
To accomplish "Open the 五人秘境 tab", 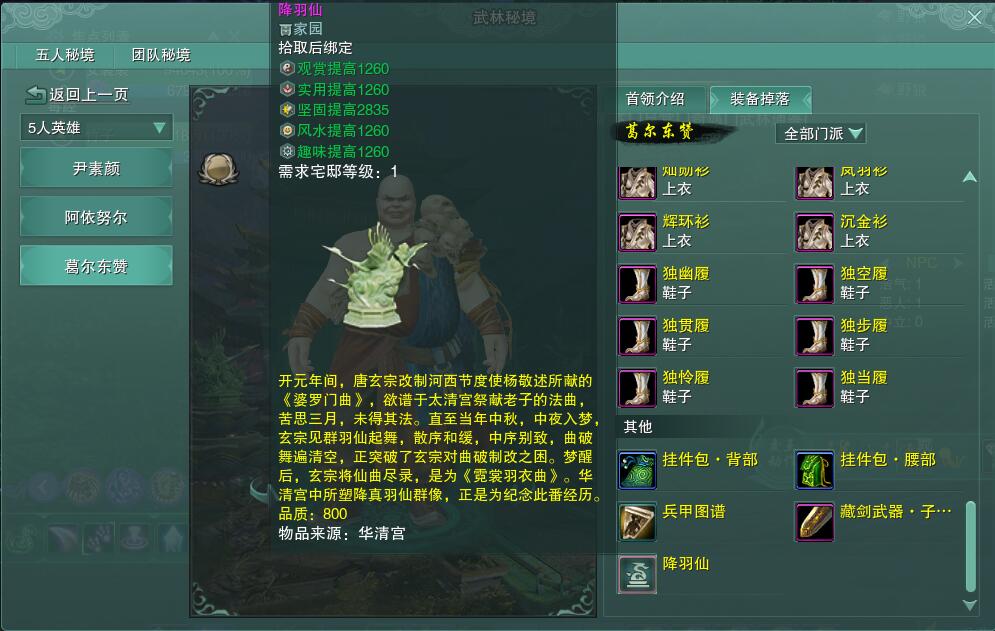I will [65, 55].
